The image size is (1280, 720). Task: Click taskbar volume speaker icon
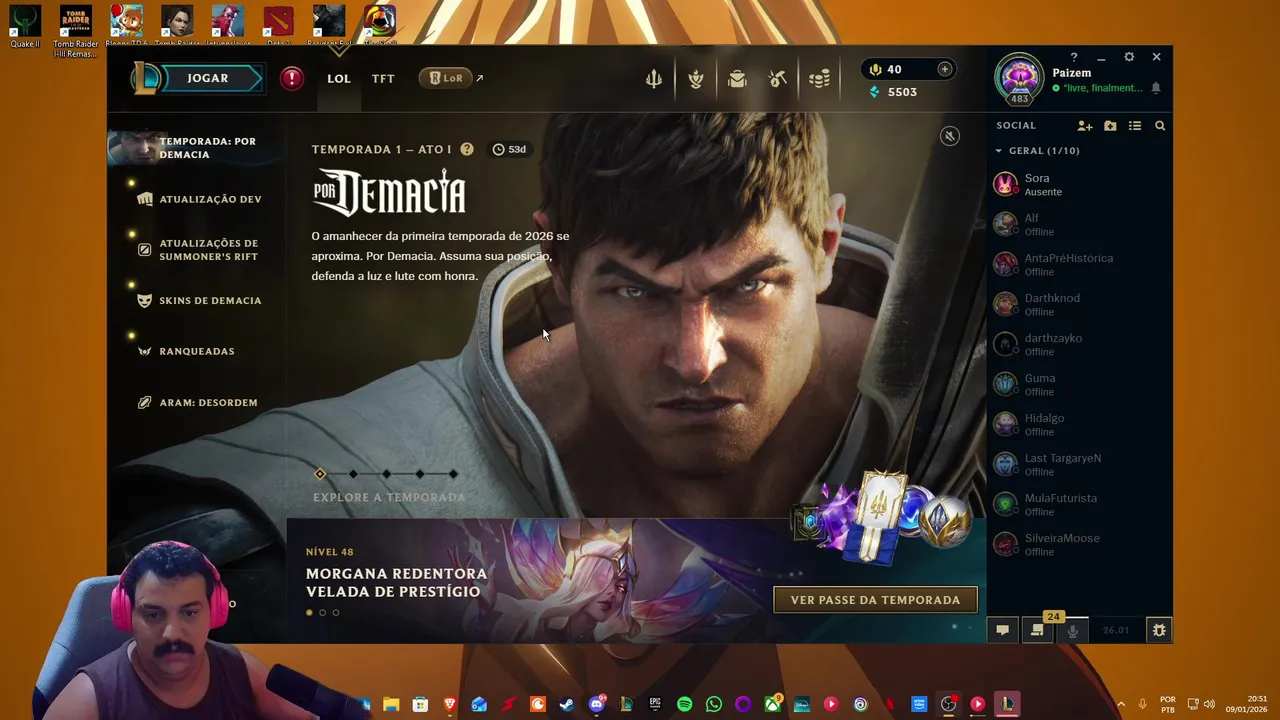click(1209, 704)
